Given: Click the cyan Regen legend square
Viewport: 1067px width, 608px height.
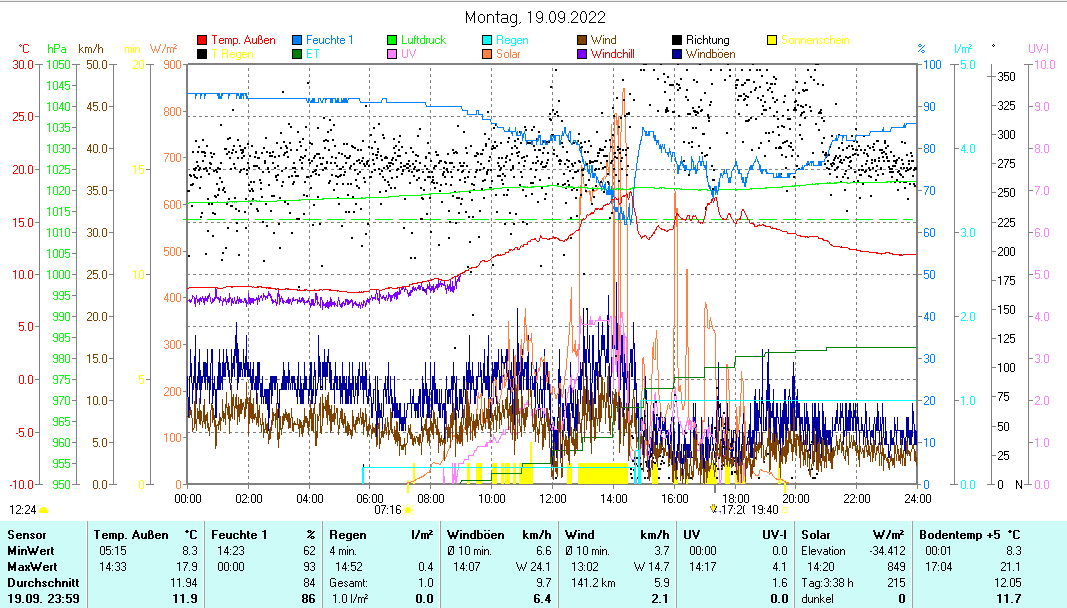Looking at the screenshot, I should [488, 40].
